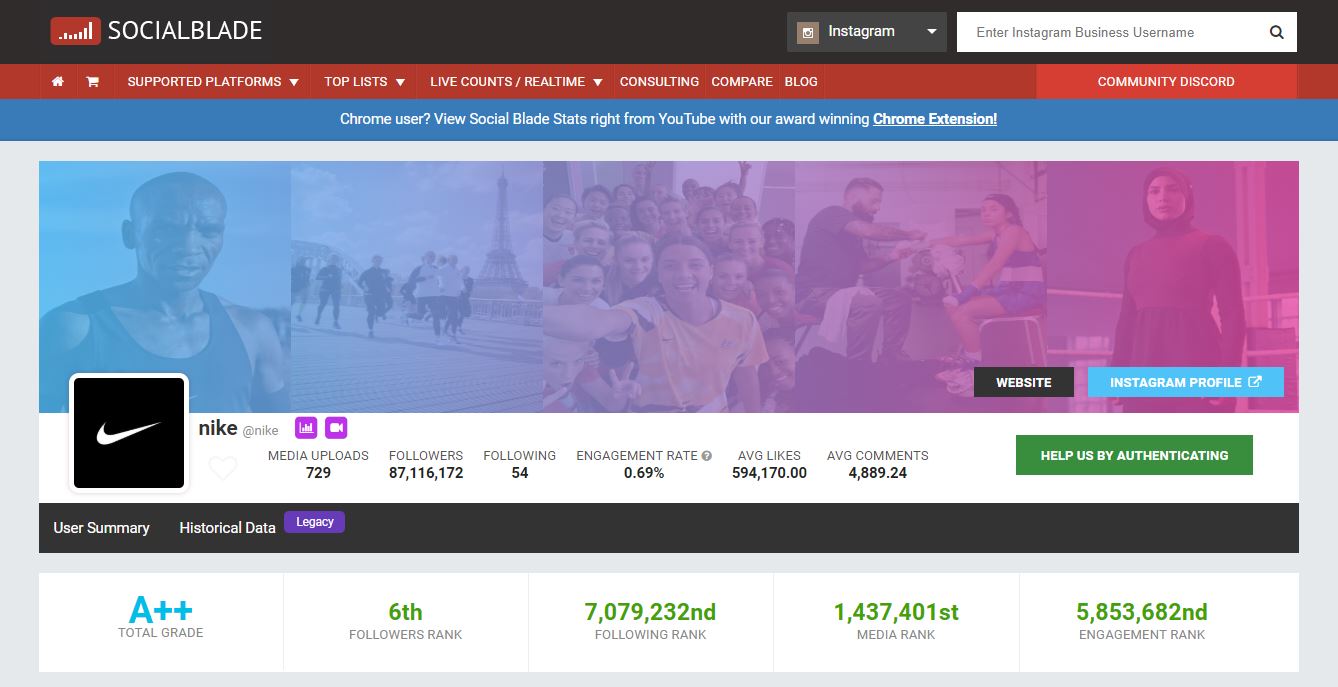
Task: Click the purple video camera icon beside nike
Action: click(336, 427)
